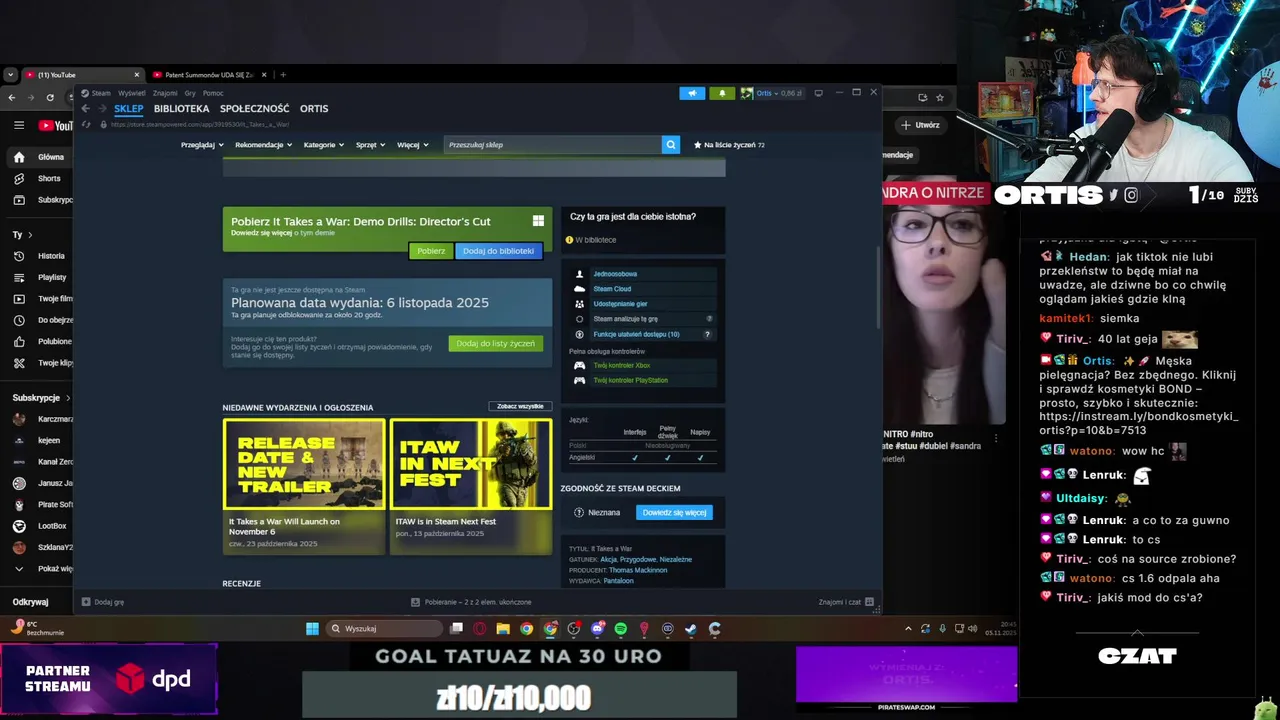Click the PlayStation controller icon
1280x720 pixels.
click(579, 380)
